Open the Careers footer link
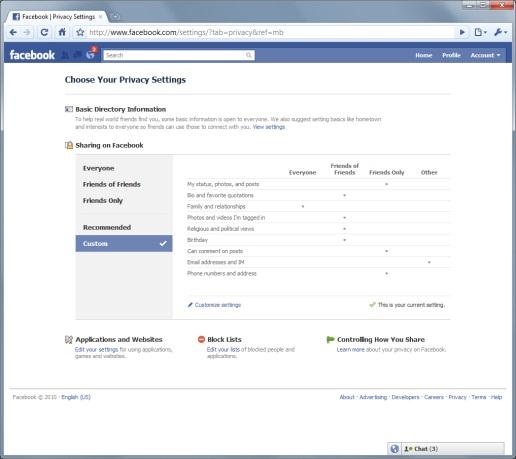 (434, 397)
